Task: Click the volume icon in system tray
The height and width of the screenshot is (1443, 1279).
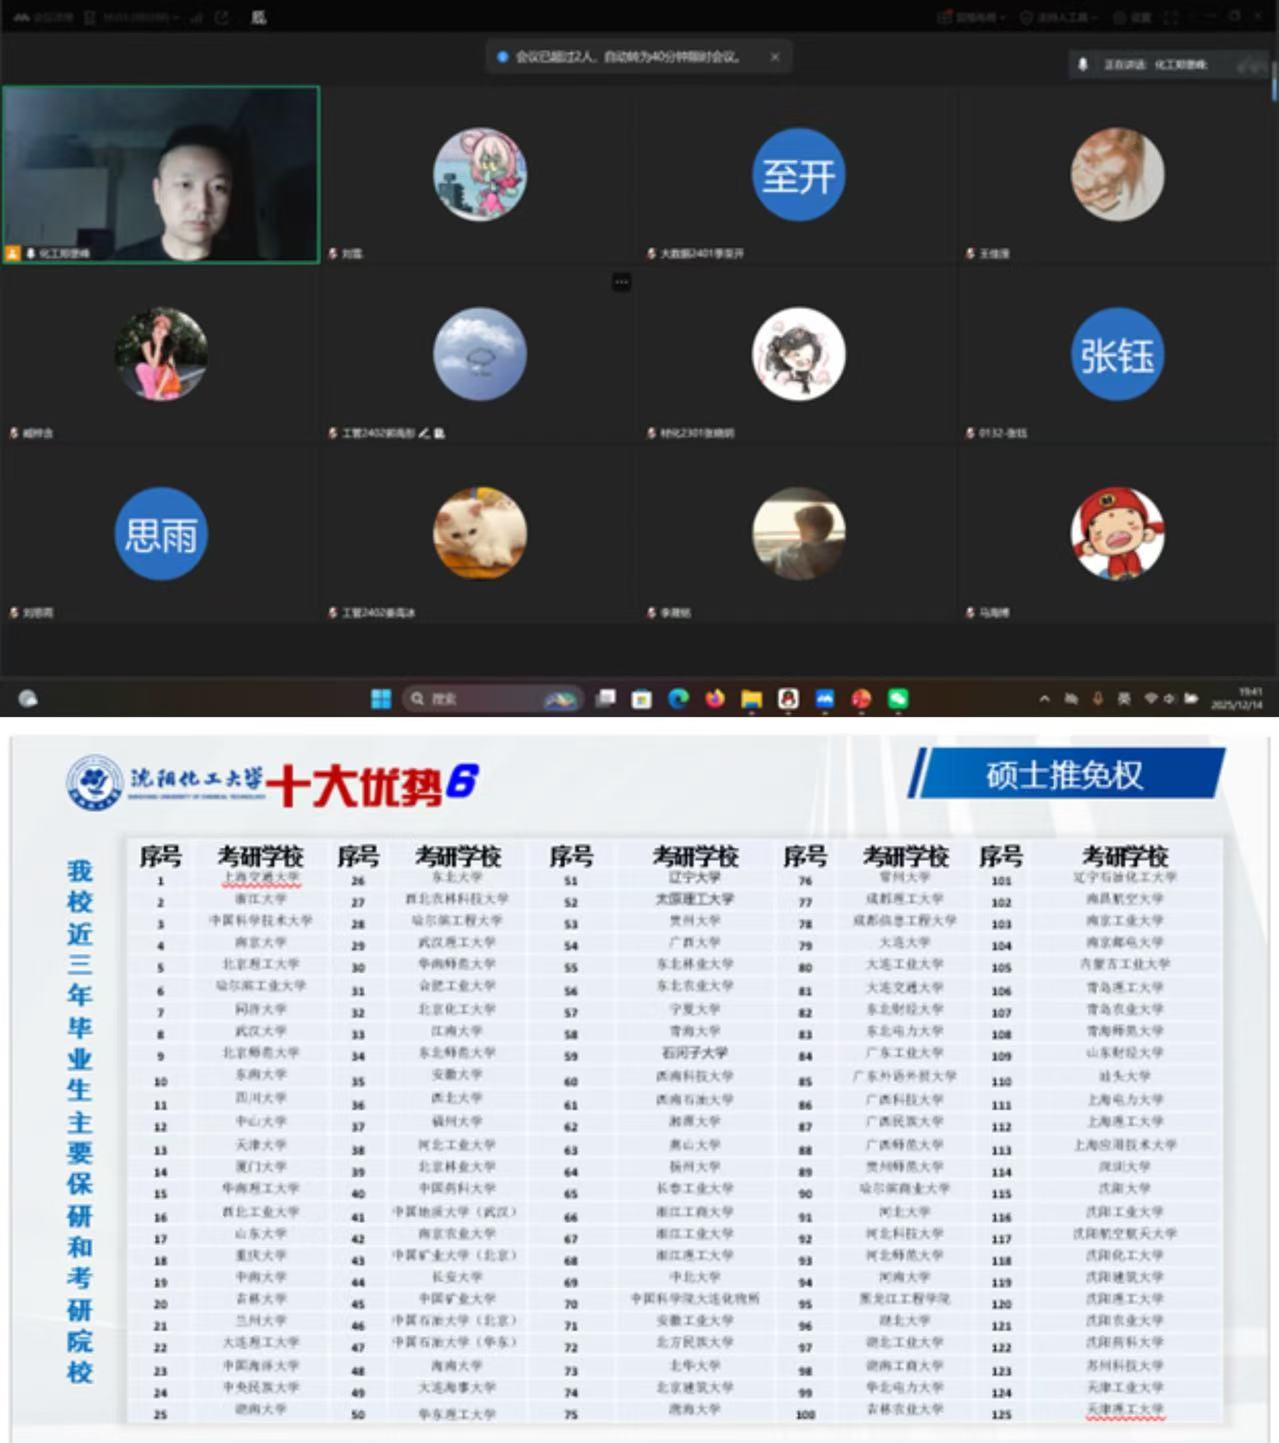Action: point(1168,699)
